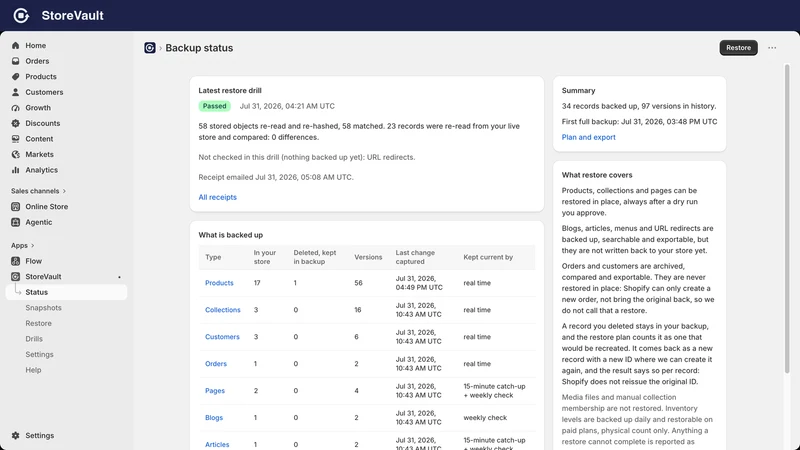Click the Backup status page title
The image size is (800, 450).
[199, 48]
